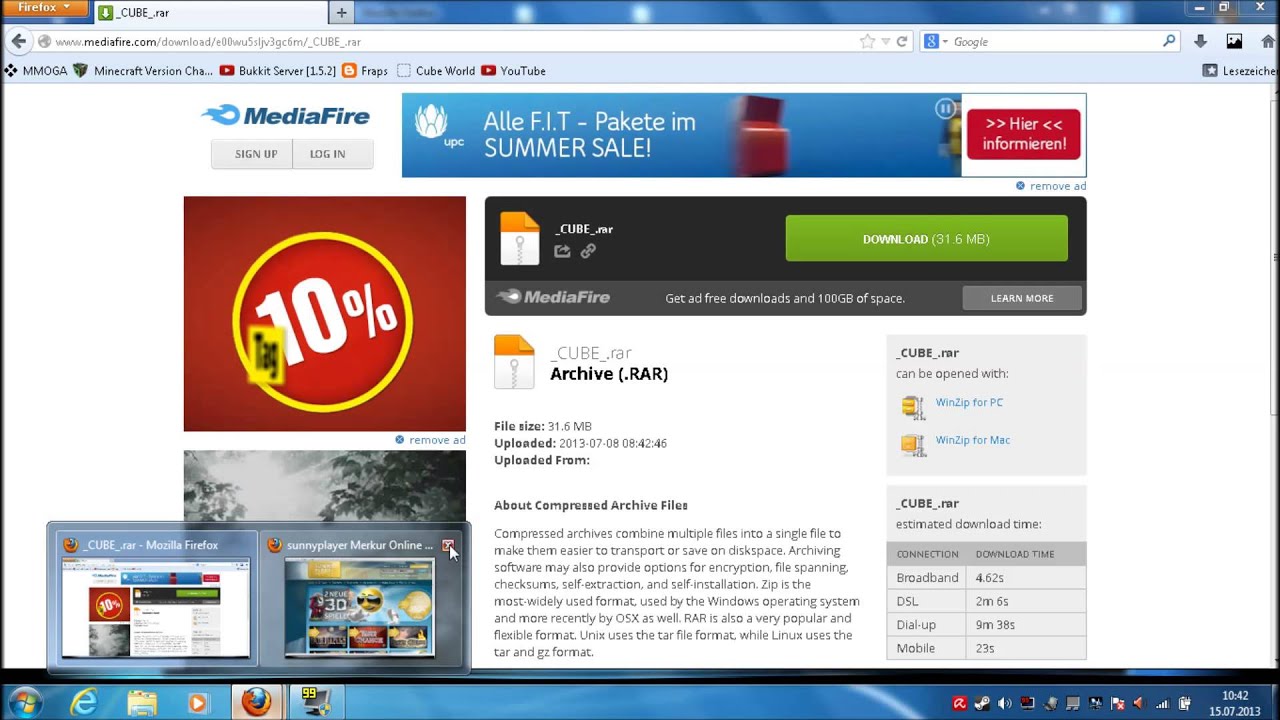Click the 10% red advertisement image
This screenshot has width=1280, height=720.
[x=324, y=314]
